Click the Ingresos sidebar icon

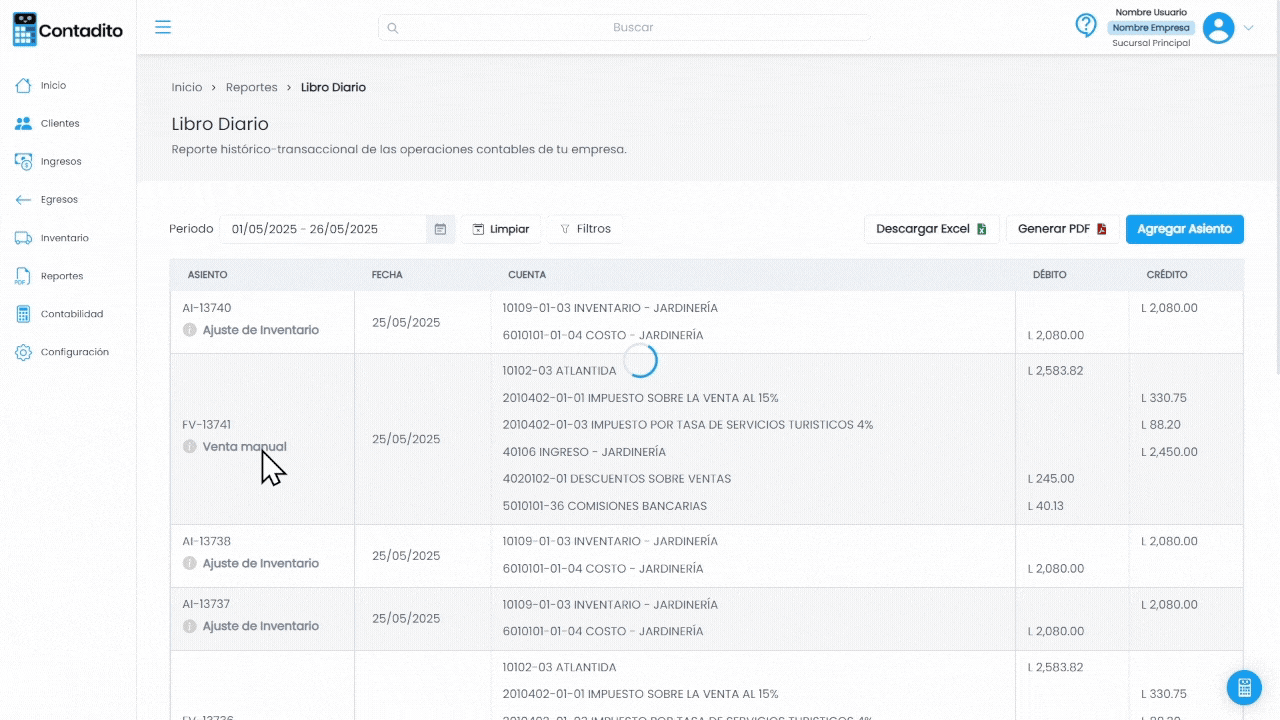(x=24, y=162)
